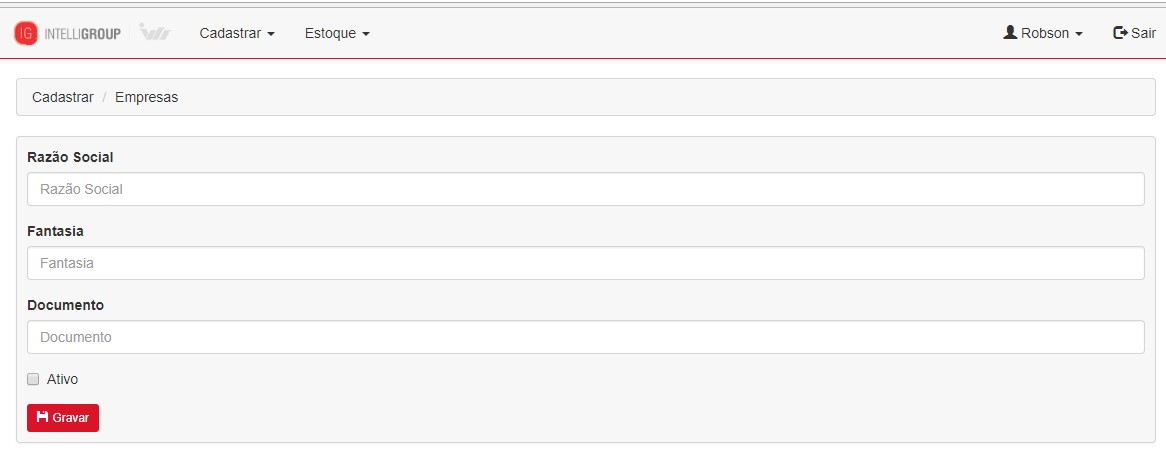1166x464 pixels.
Task: Click the grey secondary logo beside IntelliGroup
Action: pos(155,33)
